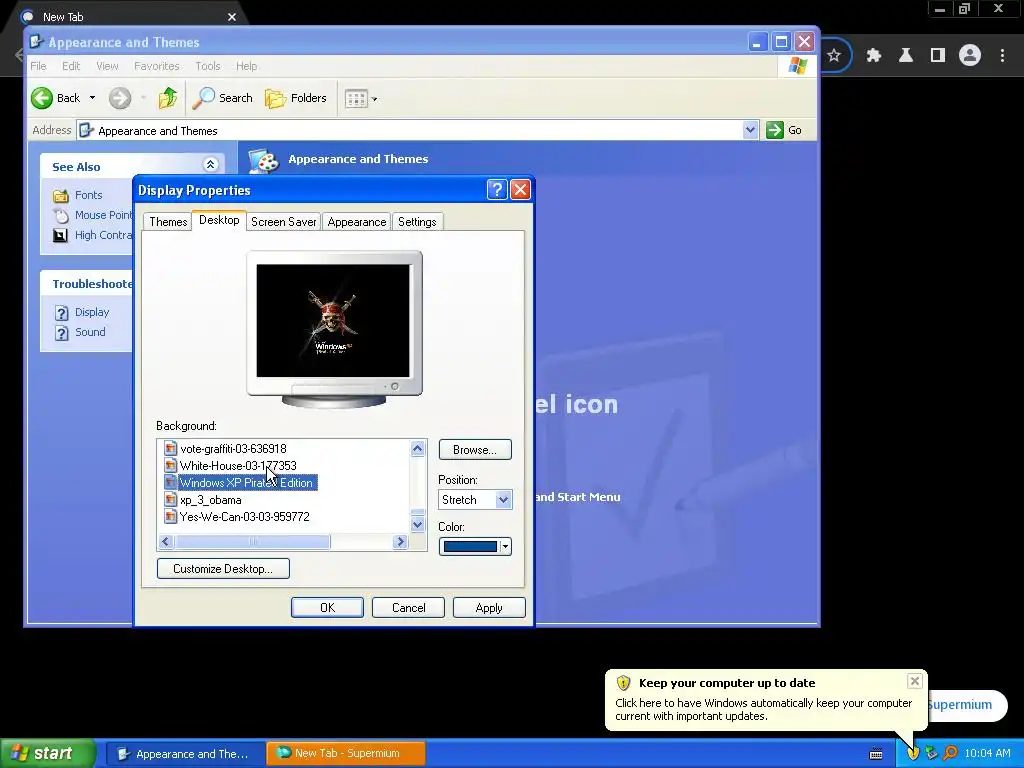This screenshot has width=1024, height=768.
Task: Click the Chrome extensions puzzle icon
Action: [874, 56]
